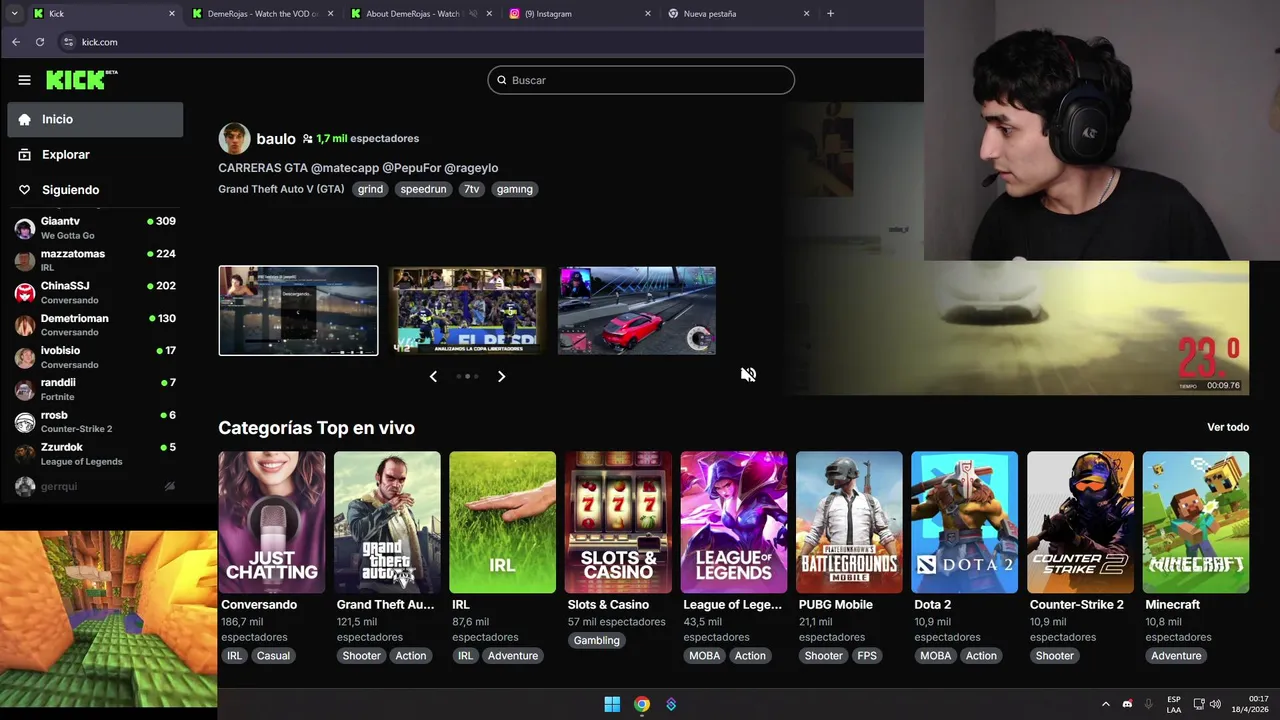
Task: Open Slots & Casino category card
Action: pyautogui.click(x=618, y=522)
